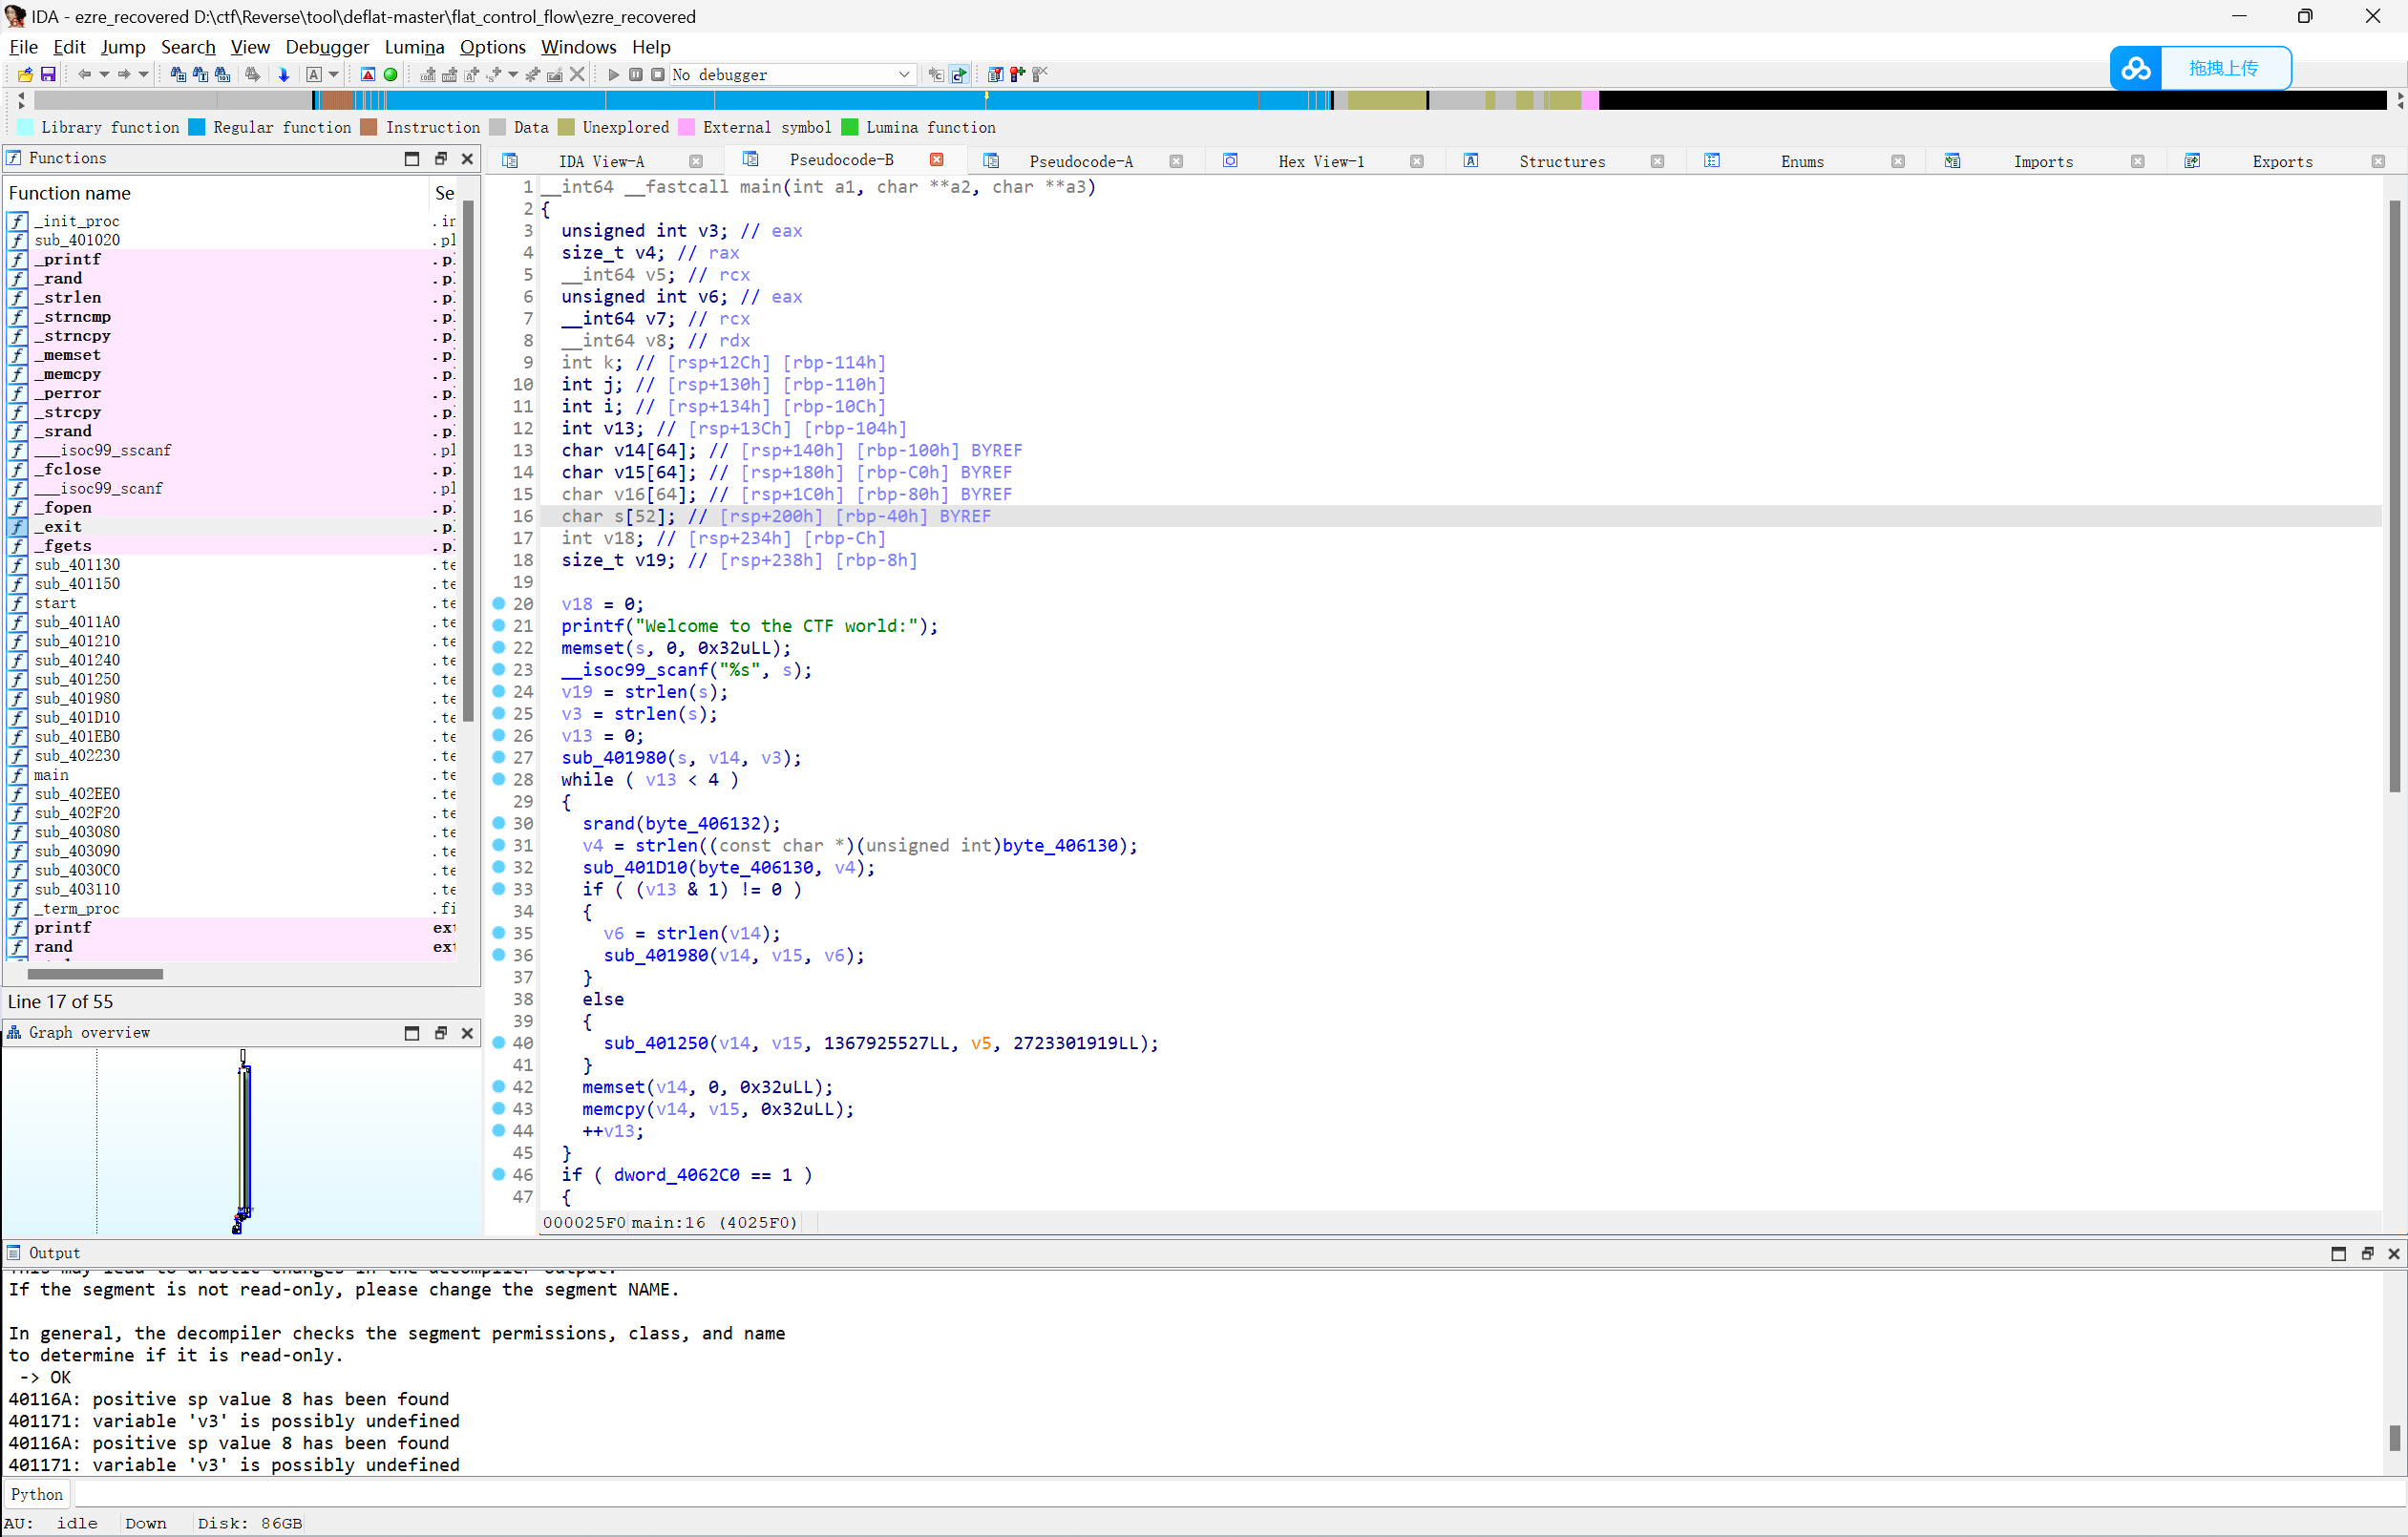Open dropdown beside boxed letter A icon

(334, 75)
